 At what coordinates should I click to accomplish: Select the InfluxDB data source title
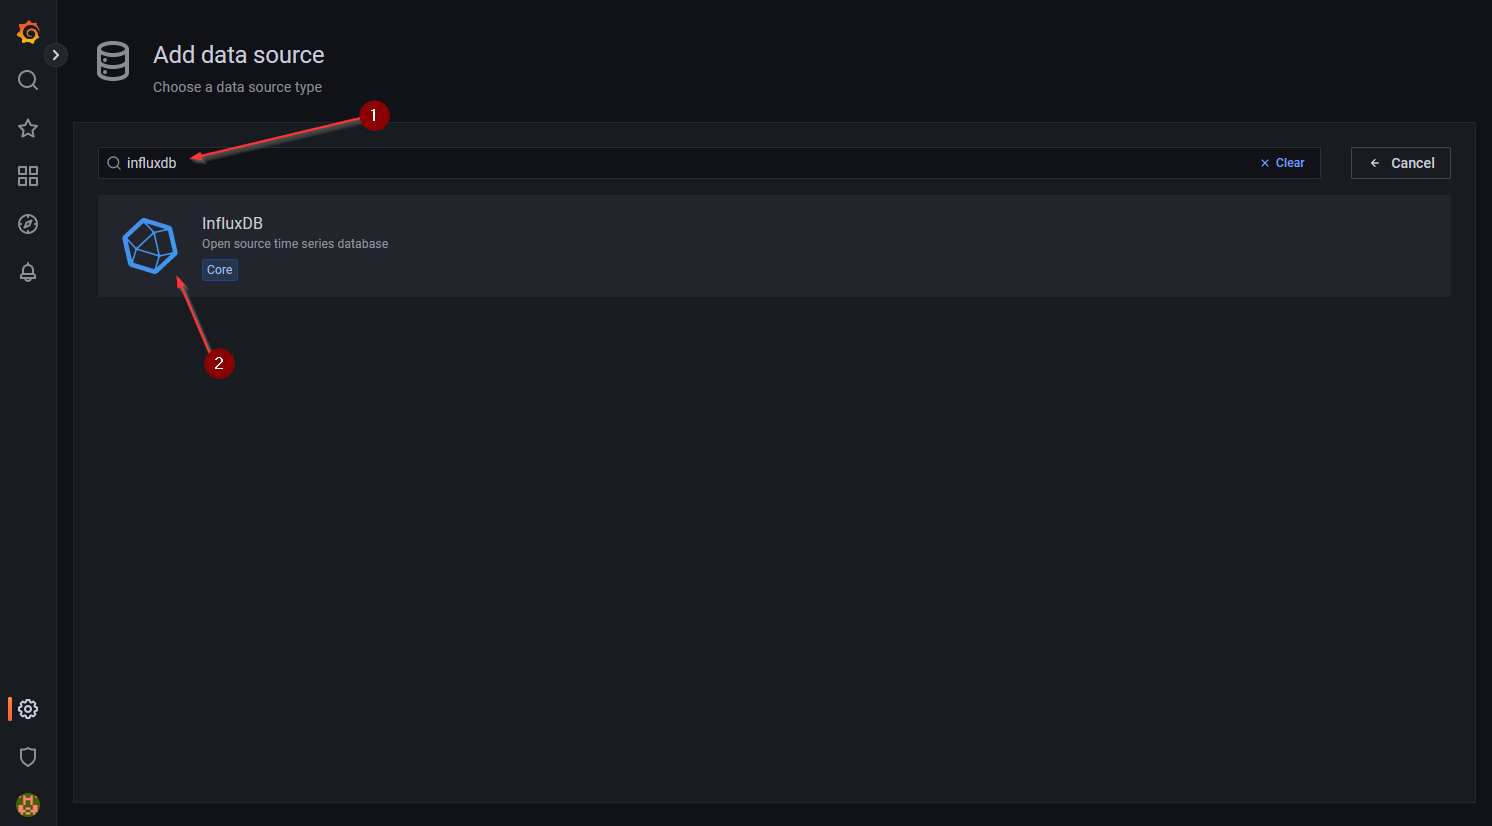pos(232,223)
